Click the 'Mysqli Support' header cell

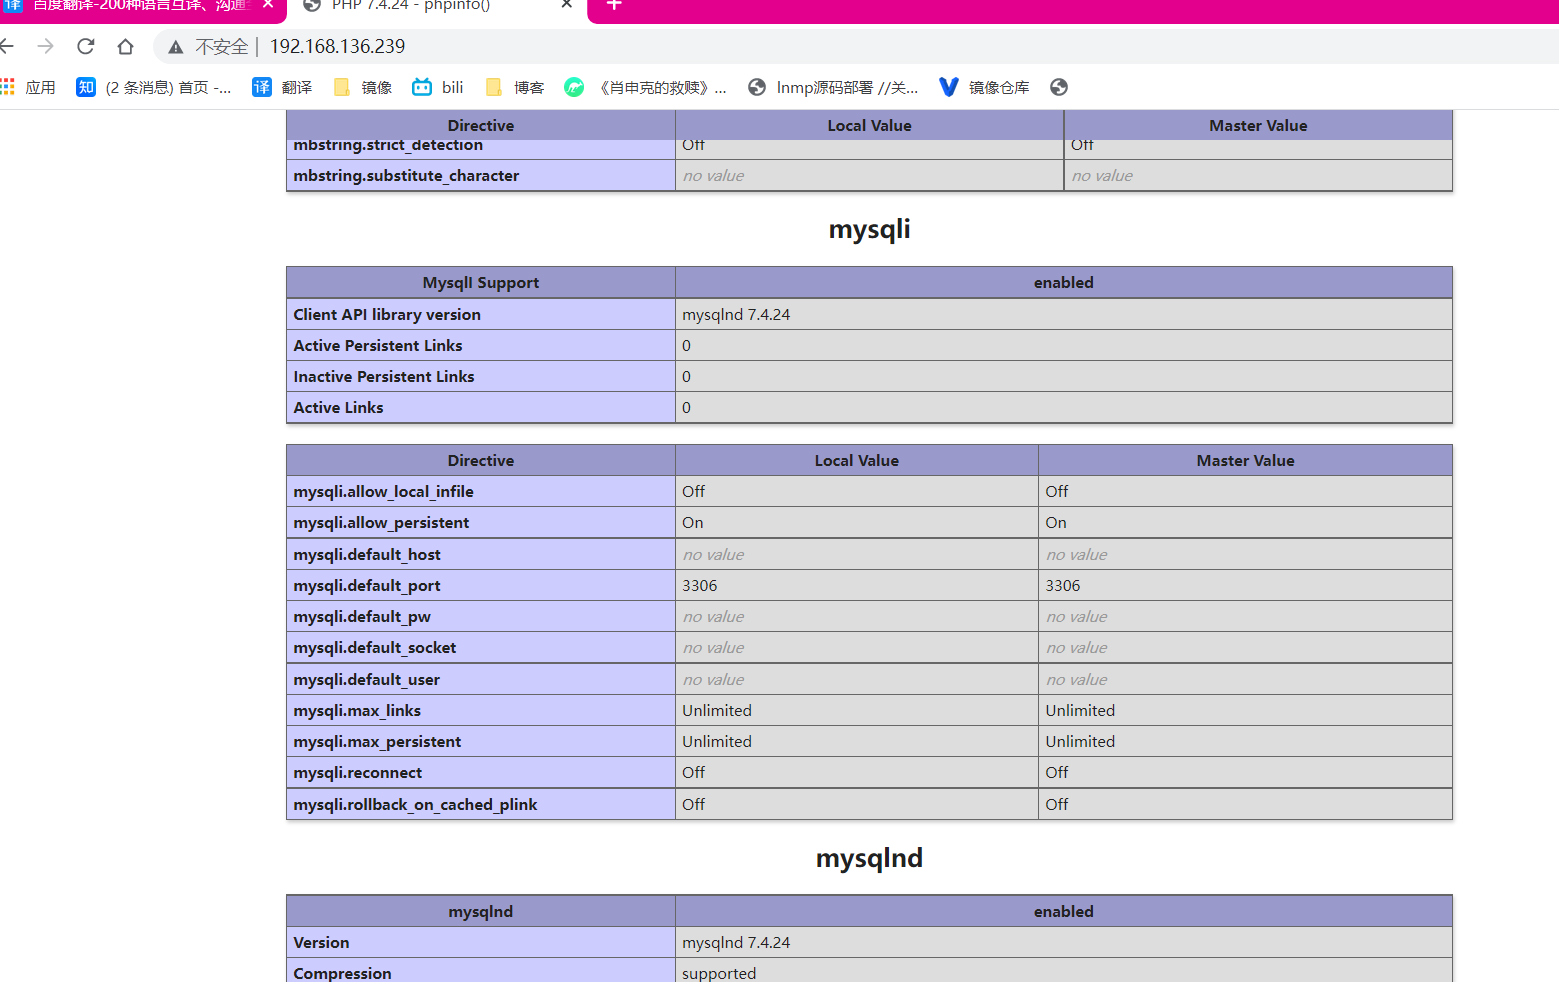tap(481, 282)
